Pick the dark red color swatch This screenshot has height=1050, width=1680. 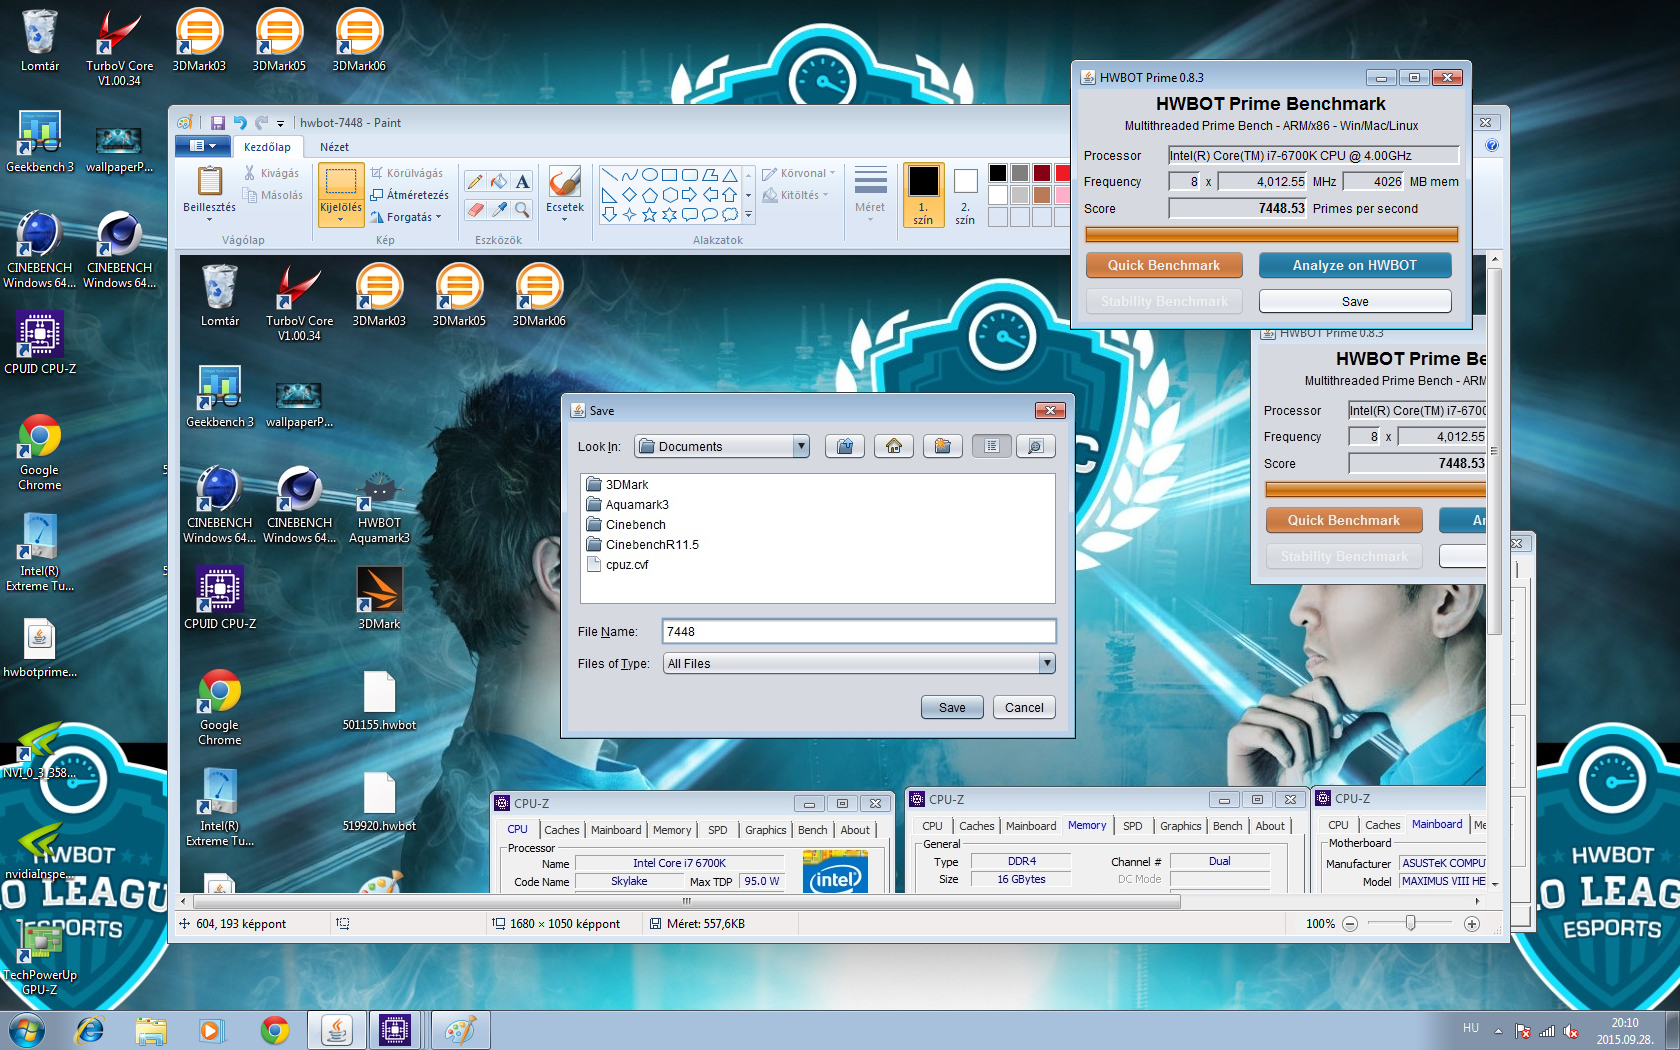pos(1042,173)
